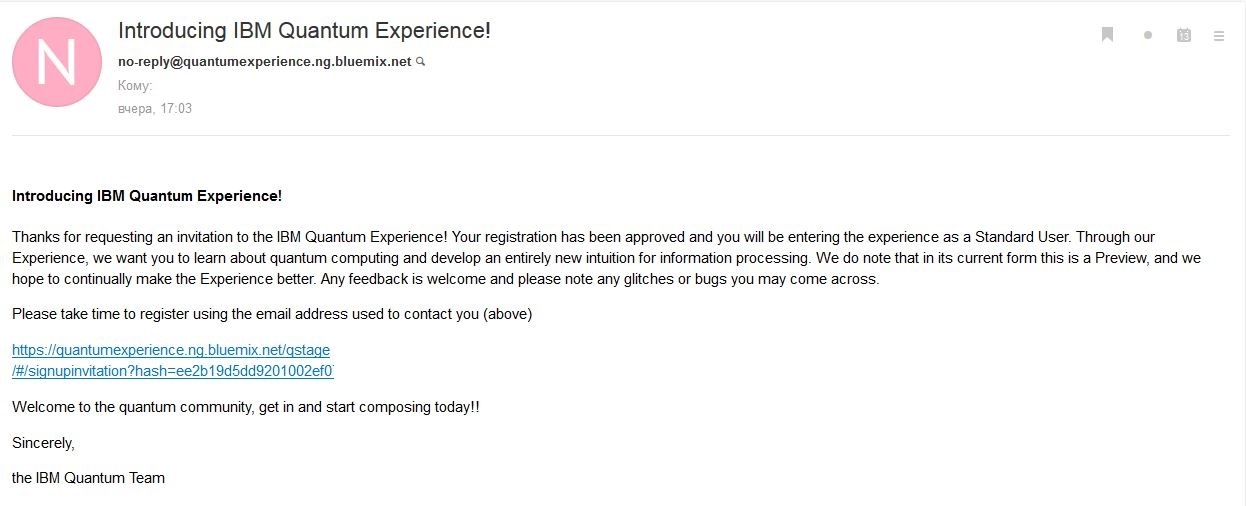
Task: Click "the IBM Quantum Team" signature
Action: [88, 478]
